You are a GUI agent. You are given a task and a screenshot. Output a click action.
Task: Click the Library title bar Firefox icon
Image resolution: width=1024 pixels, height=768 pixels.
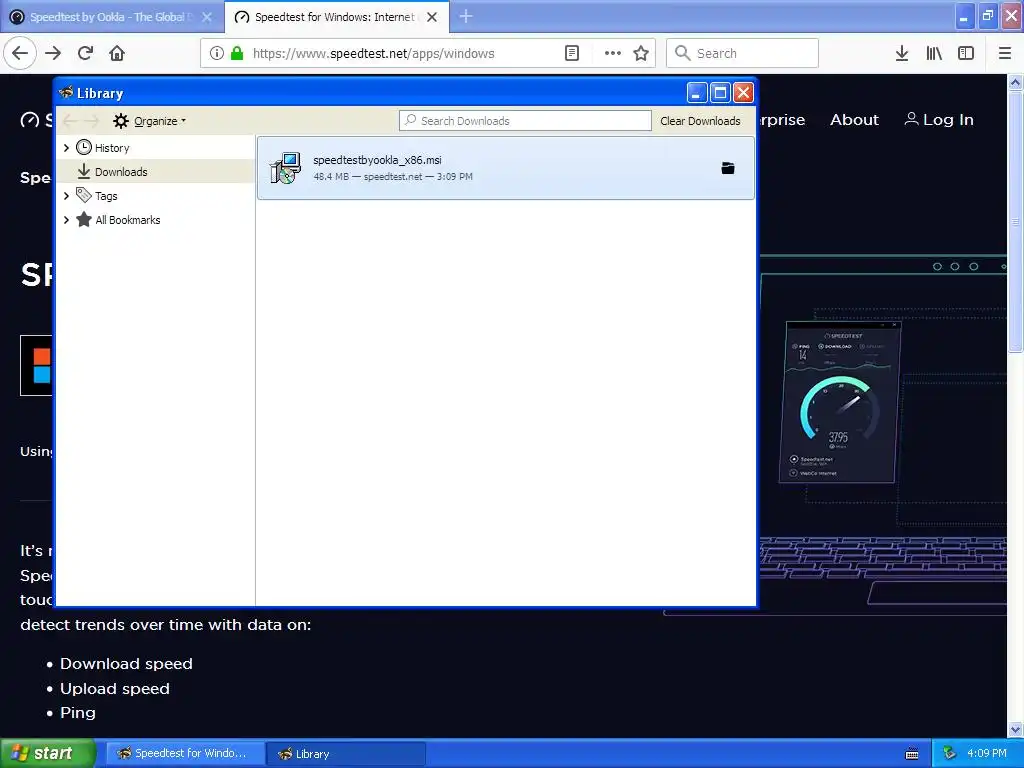[x=66, y=93]
